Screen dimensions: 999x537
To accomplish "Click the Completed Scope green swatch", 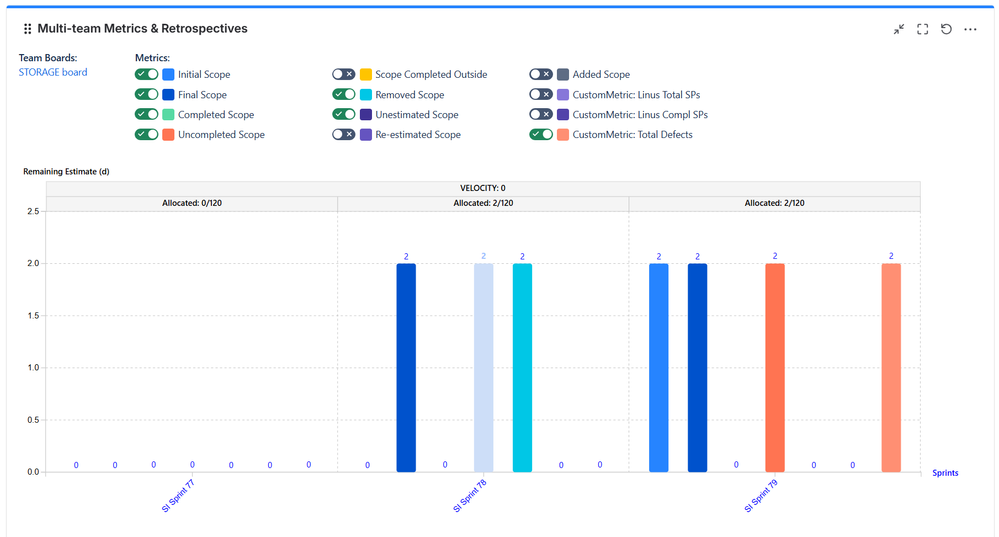I will 168,115.
